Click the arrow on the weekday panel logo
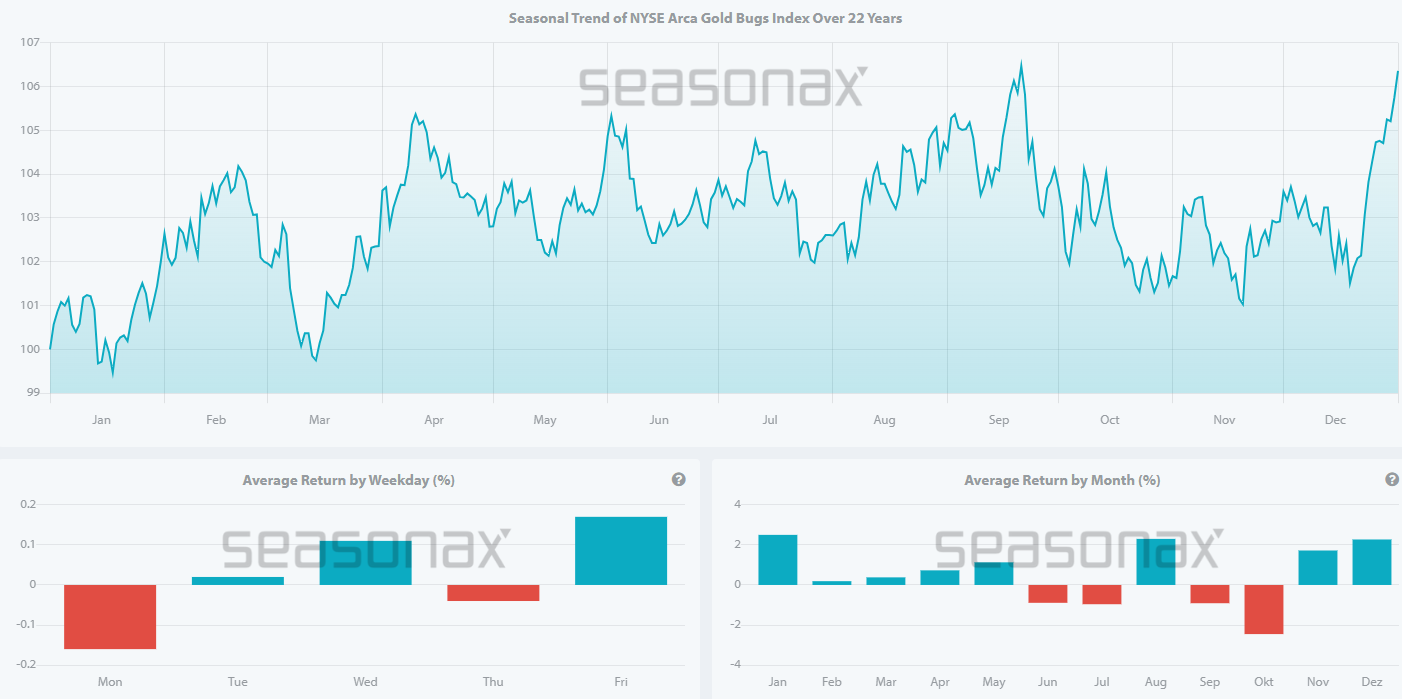The width and height of the screenshot is (1402, 699). point(505,533)
